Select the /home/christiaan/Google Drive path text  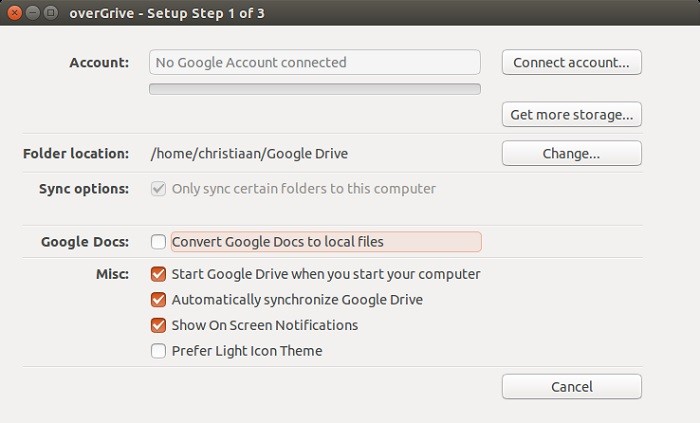[249, 153]
